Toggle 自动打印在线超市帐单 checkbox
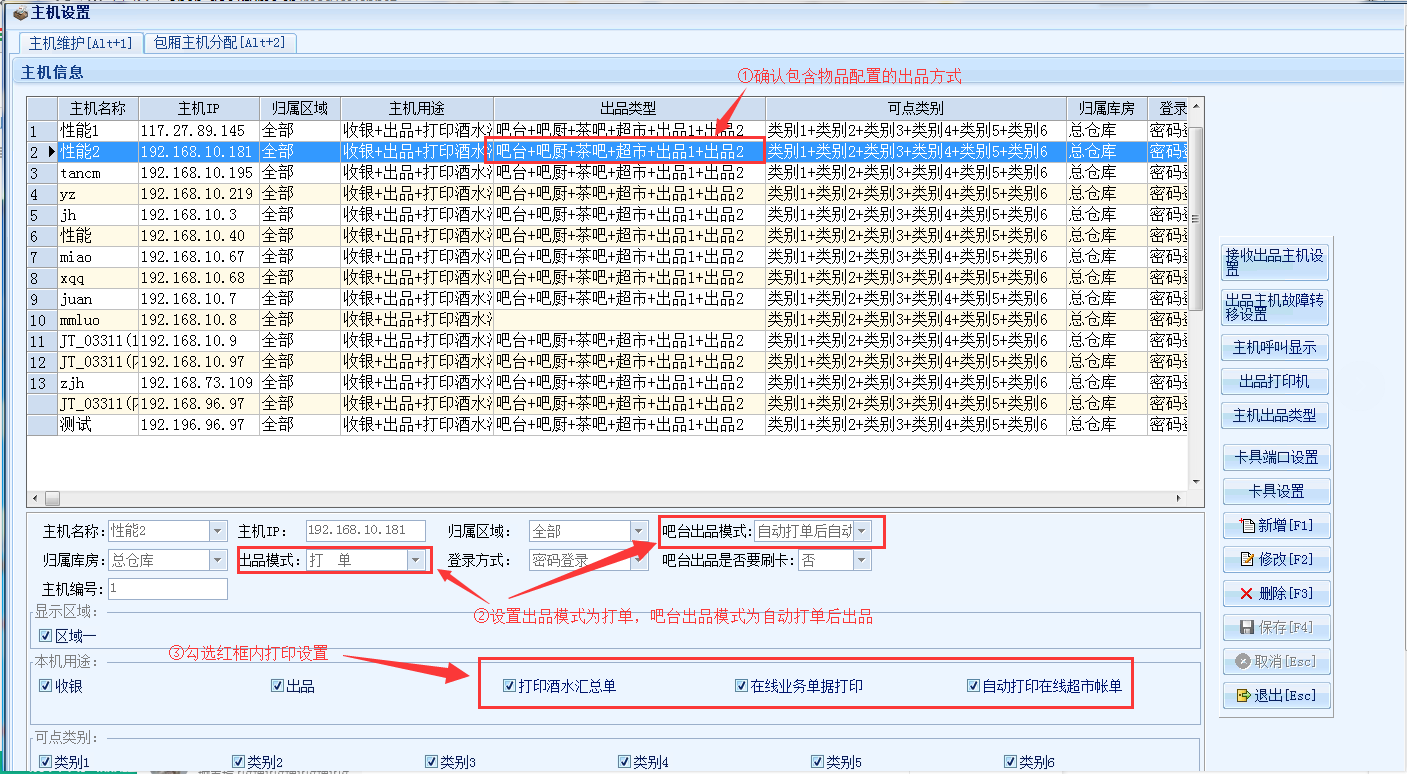 tap(973, 686)
